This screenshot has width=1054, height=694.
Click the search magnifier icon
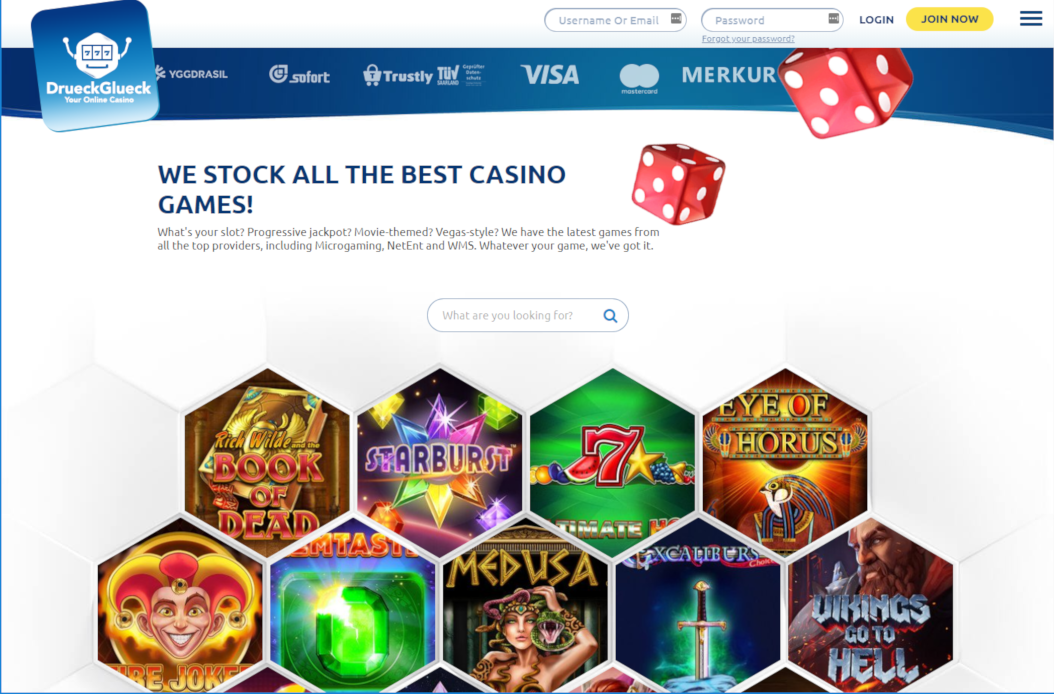point(610,315)
